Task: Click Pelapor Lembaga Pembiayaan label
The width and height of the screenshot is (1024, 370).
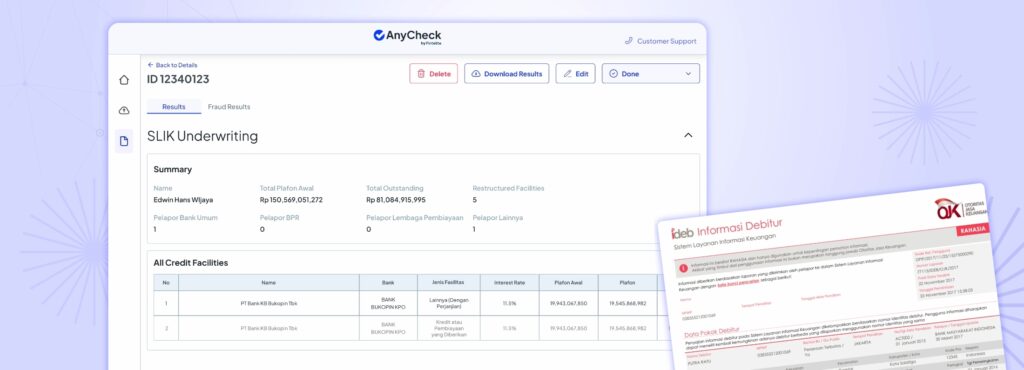Action: pyautogui.click(x=415, y=217)
